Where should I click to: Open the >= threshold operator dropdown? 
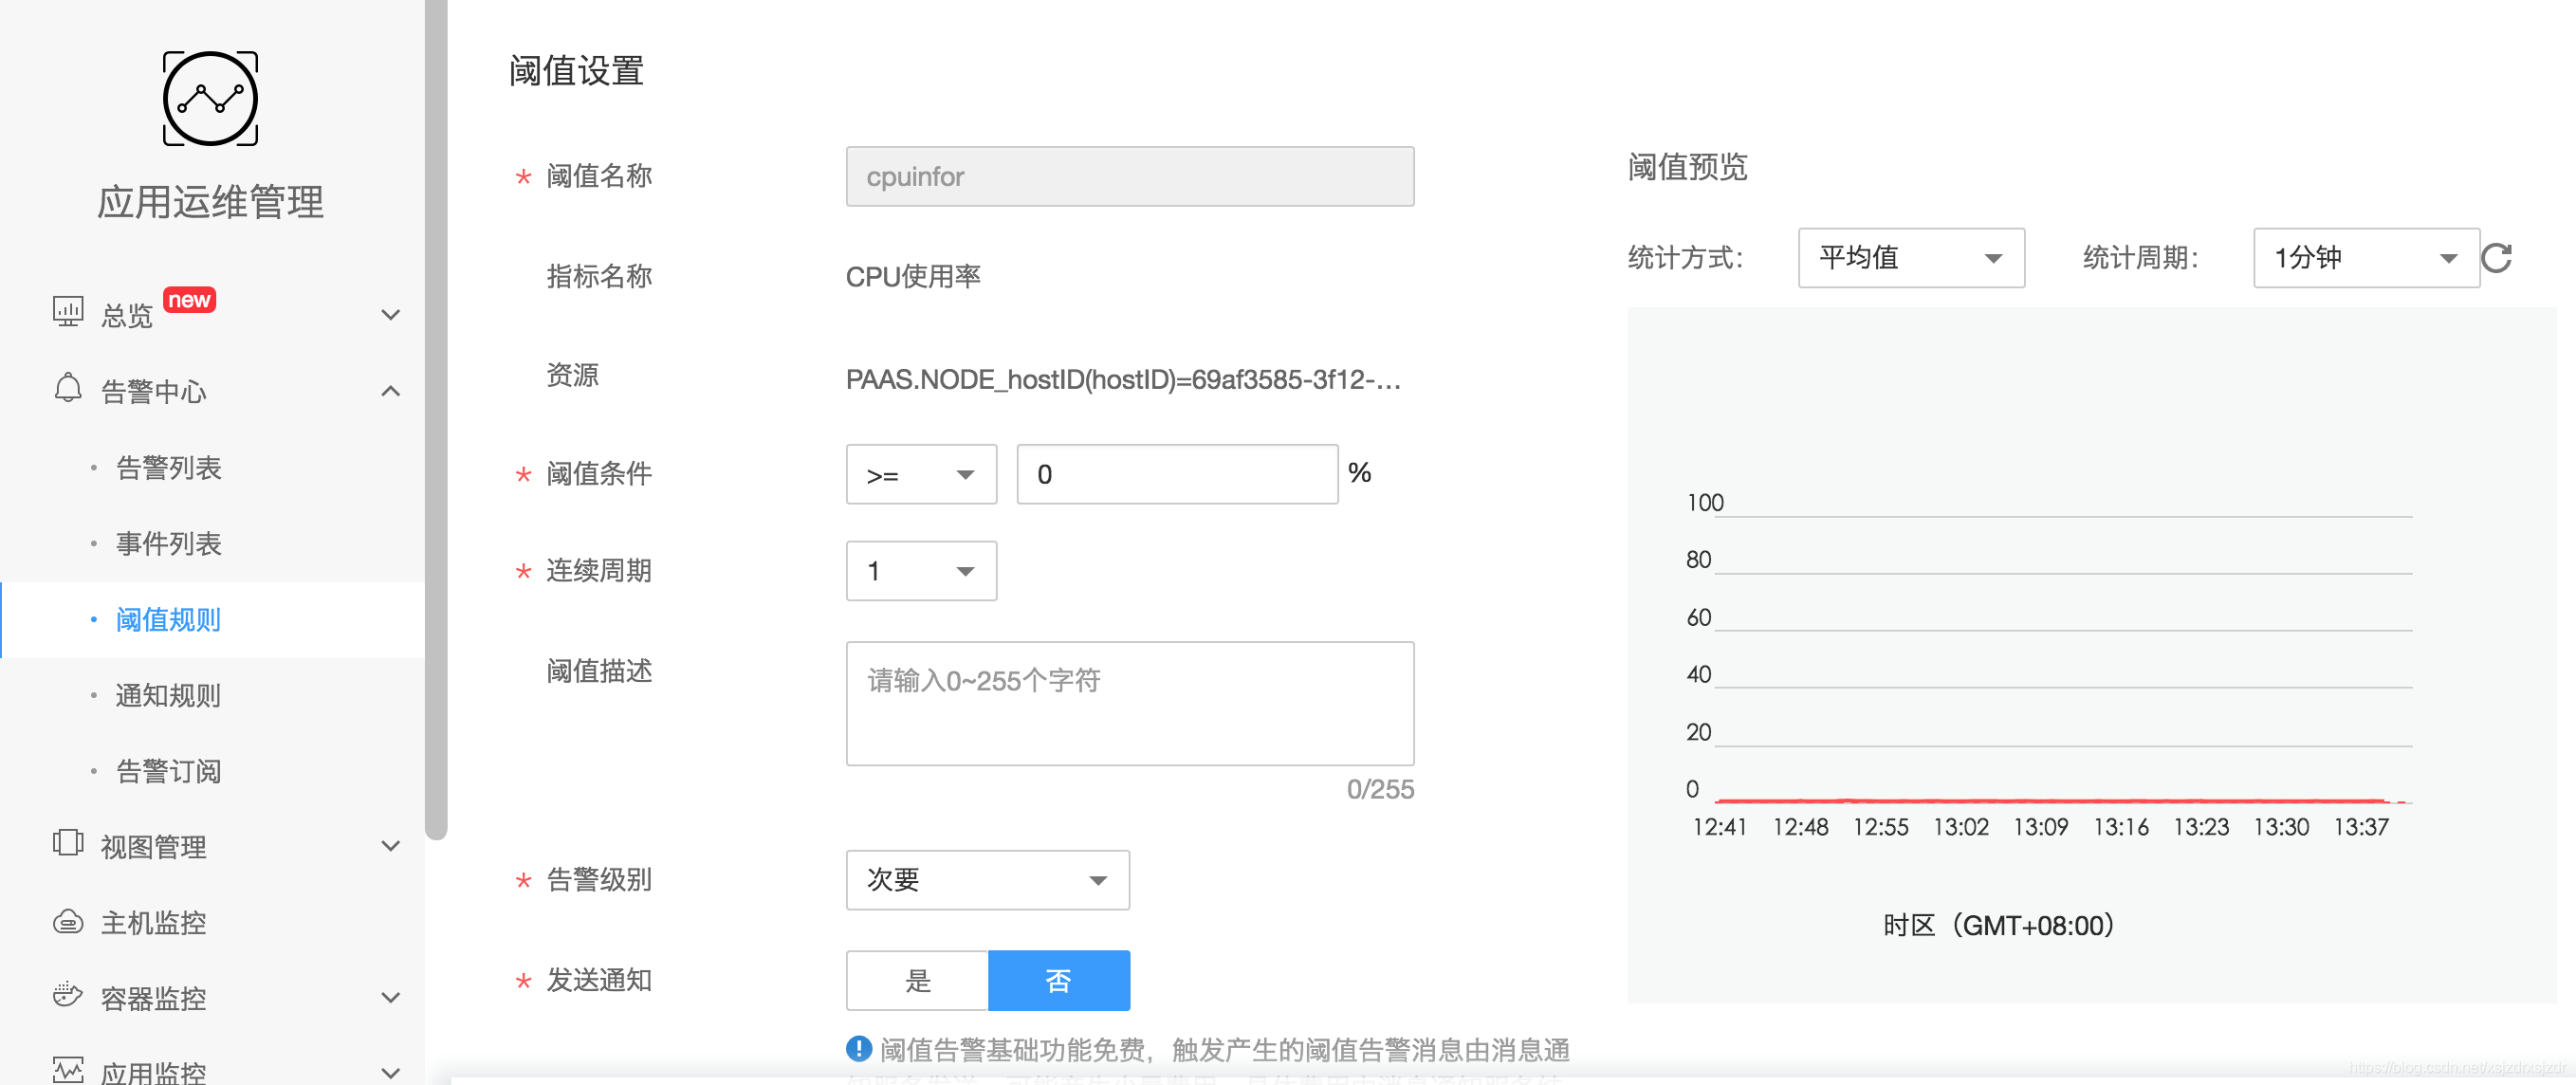click(920, 475)
